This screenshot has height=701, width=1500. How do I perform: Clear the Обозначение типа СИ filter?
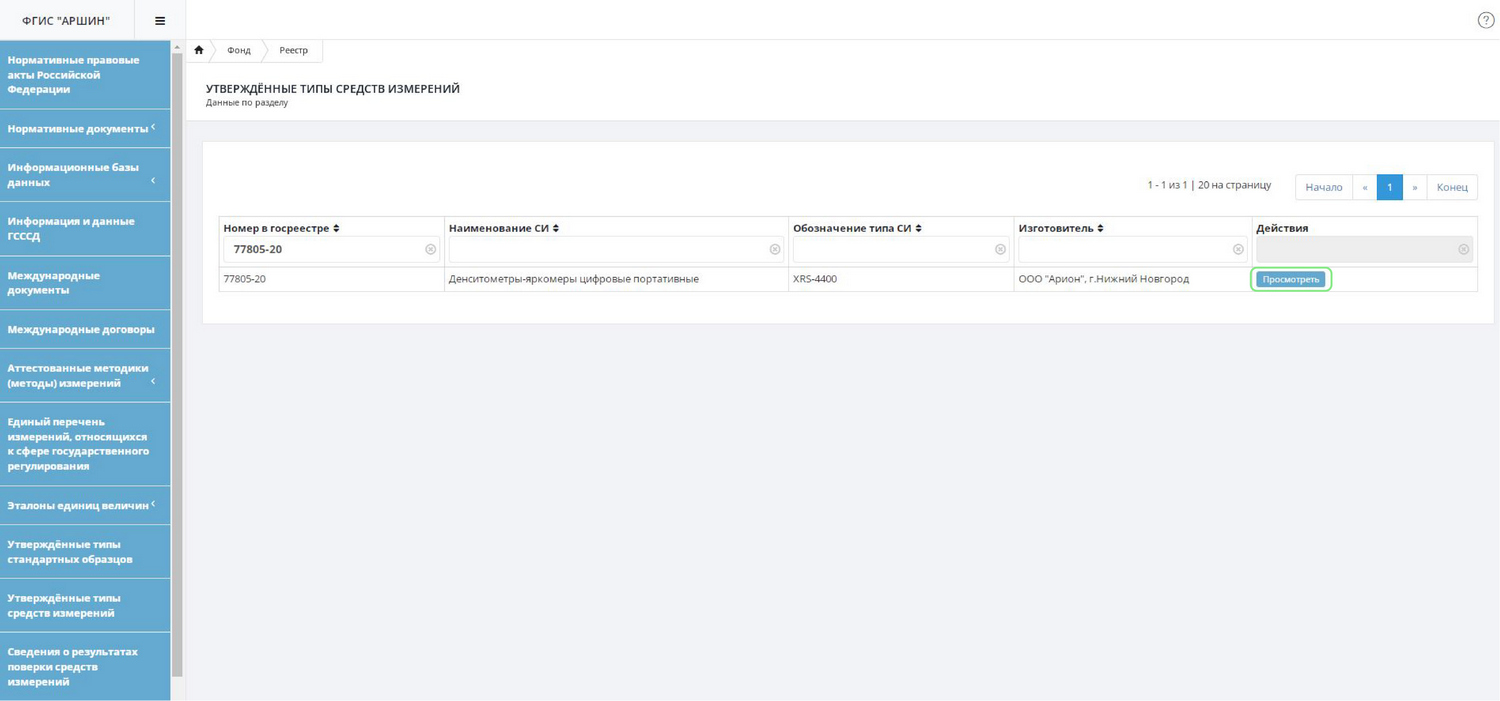1000,249
